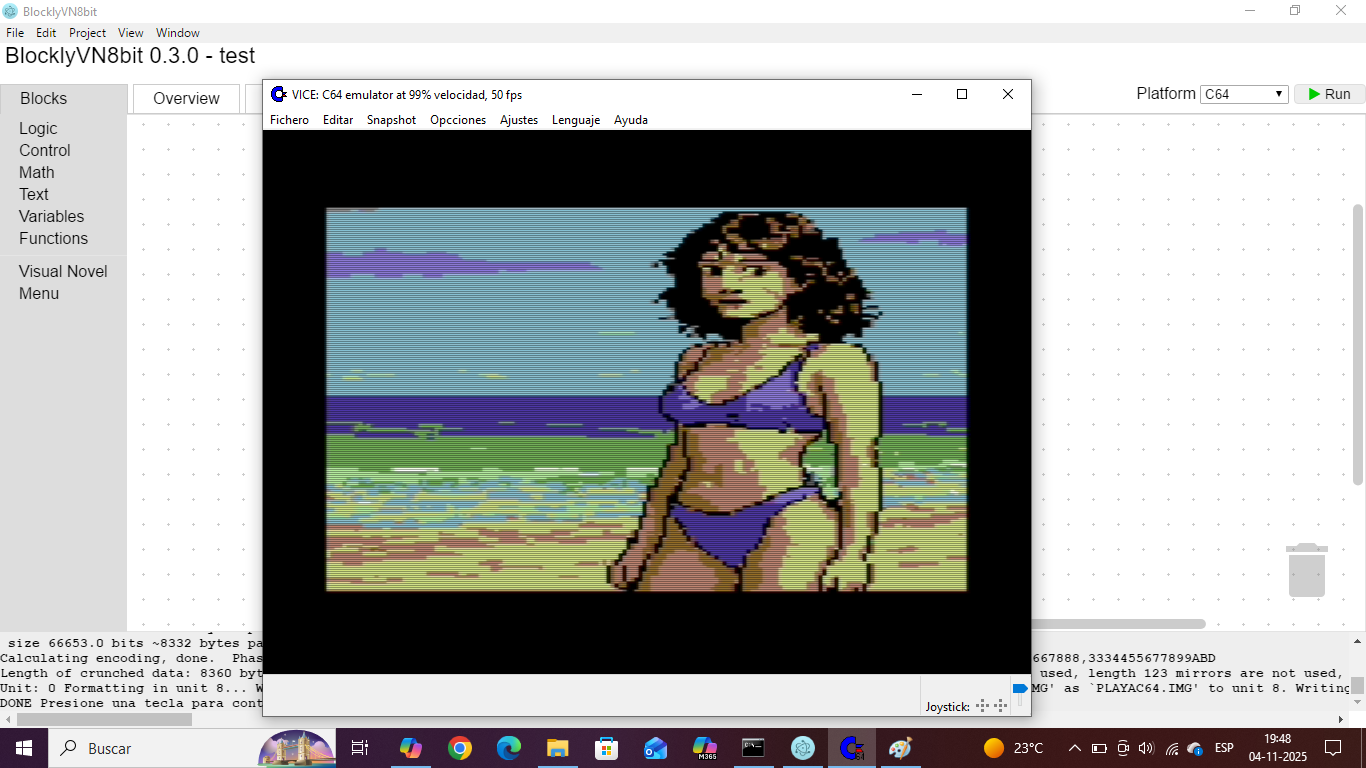Screen dimensions: 1366x768
Task: Open the Edit menu in BlocklyVN8bit
Action: (x=46, y=33)
